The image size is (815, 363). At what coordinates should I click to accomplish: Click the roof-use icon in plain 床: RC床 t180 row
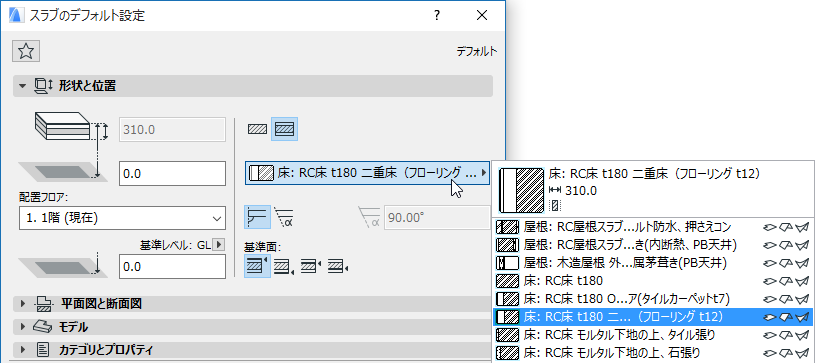click(803, 281)
